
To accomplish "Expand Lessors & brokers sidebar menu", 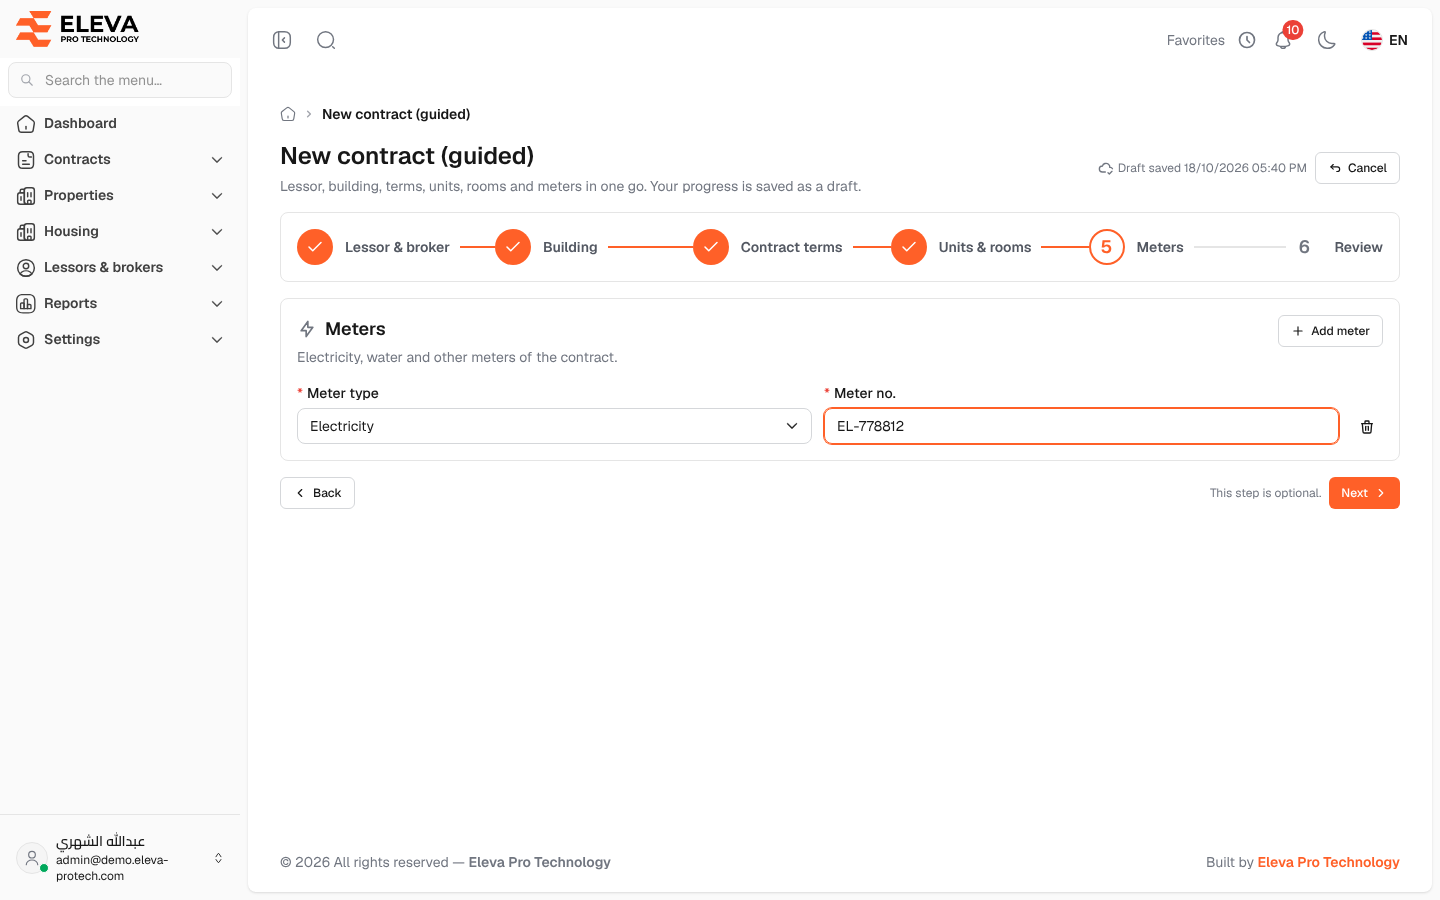I will point(120,267).
